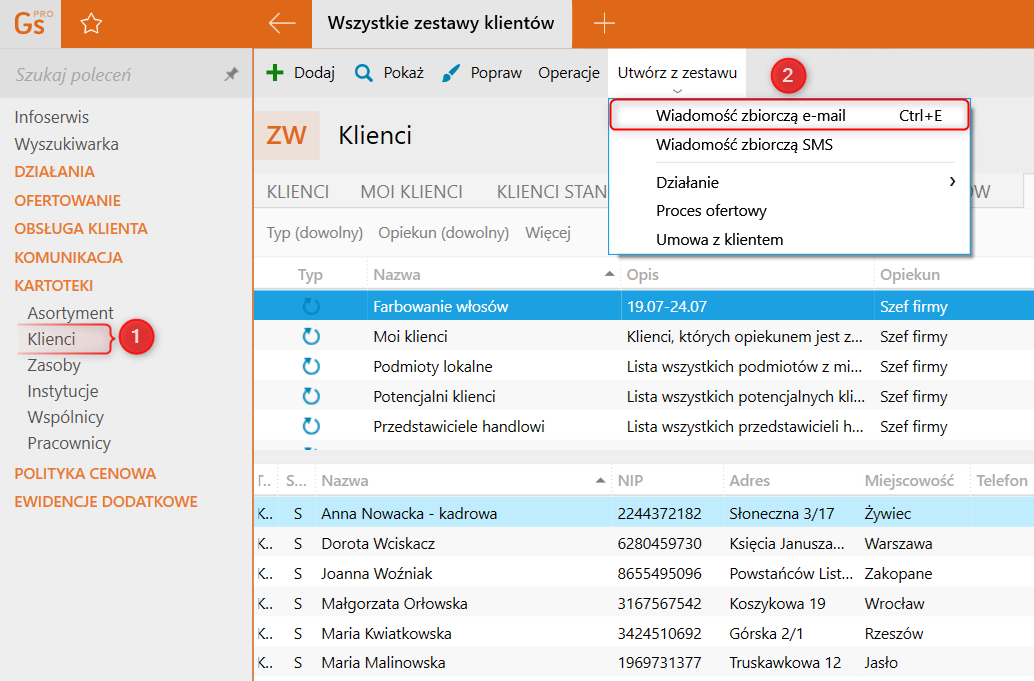
Task: Click the Gs PRO logo icon
Action: coord(30,24)
